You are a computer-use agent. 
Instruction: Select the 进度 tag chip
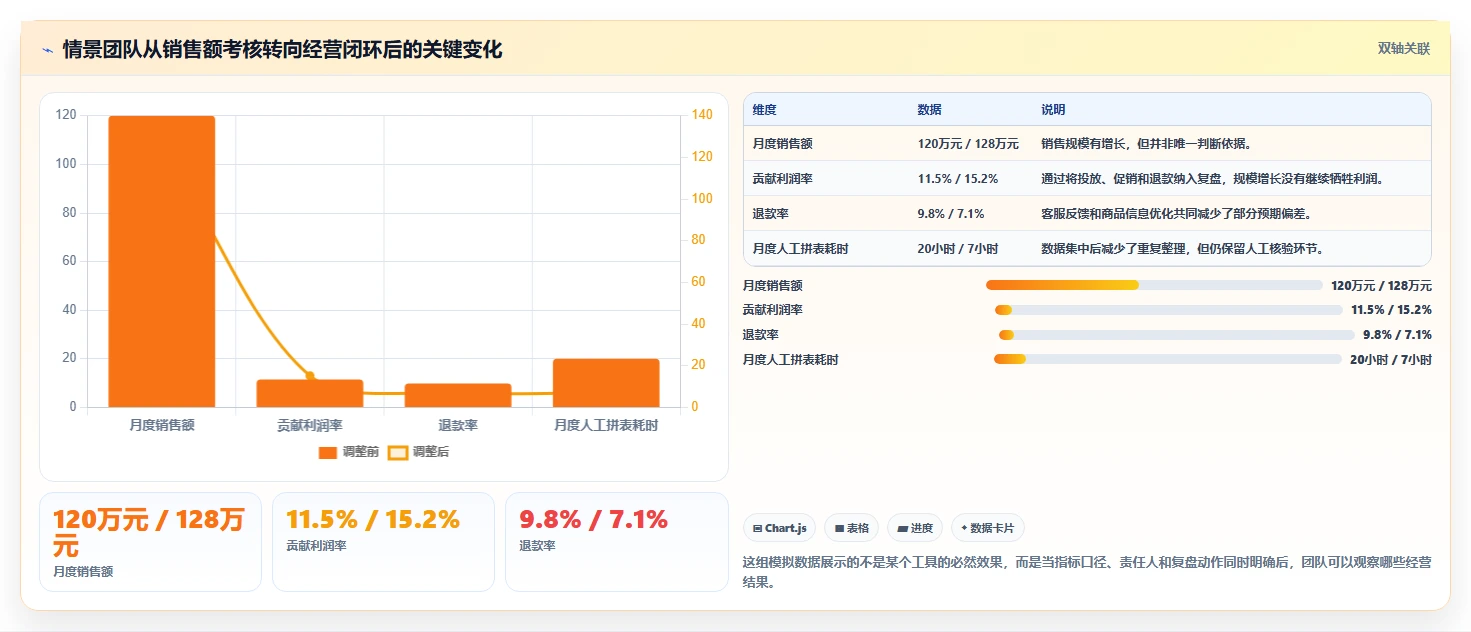(x=915, y=528)
